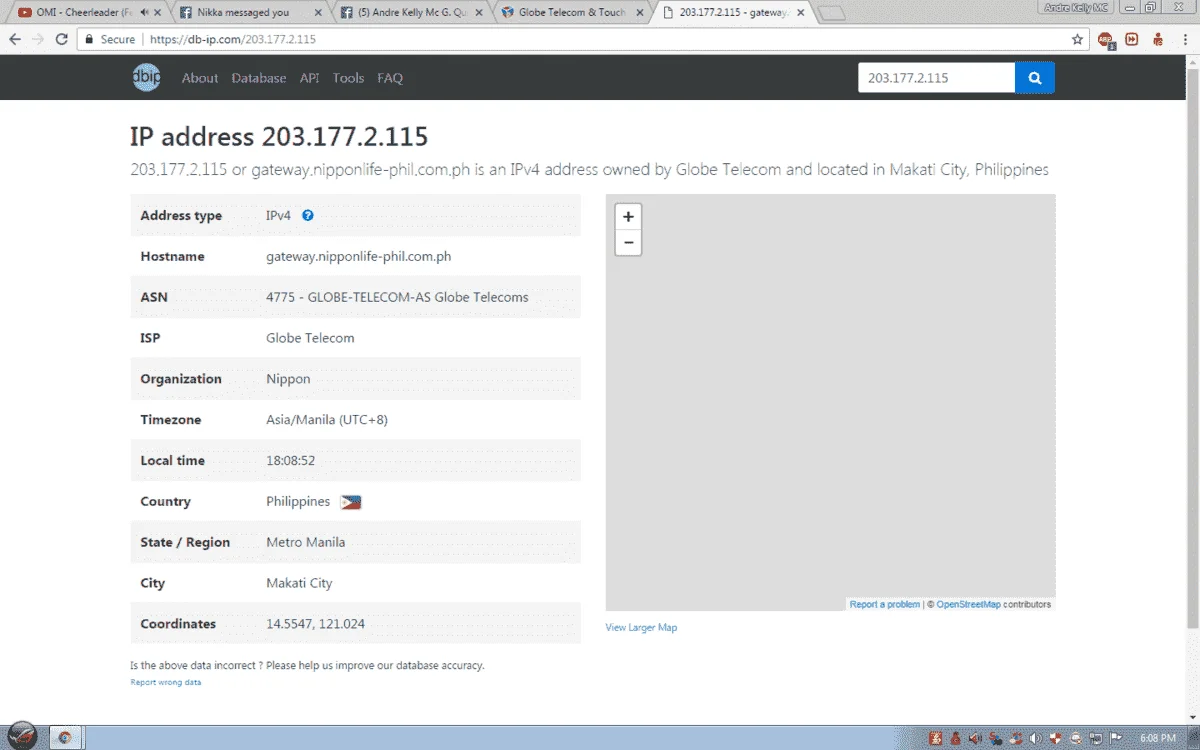The height and width of the screenshot is (750, 1200).
Task: Click the red person extension icon
Action: (x=1157, y=40)
